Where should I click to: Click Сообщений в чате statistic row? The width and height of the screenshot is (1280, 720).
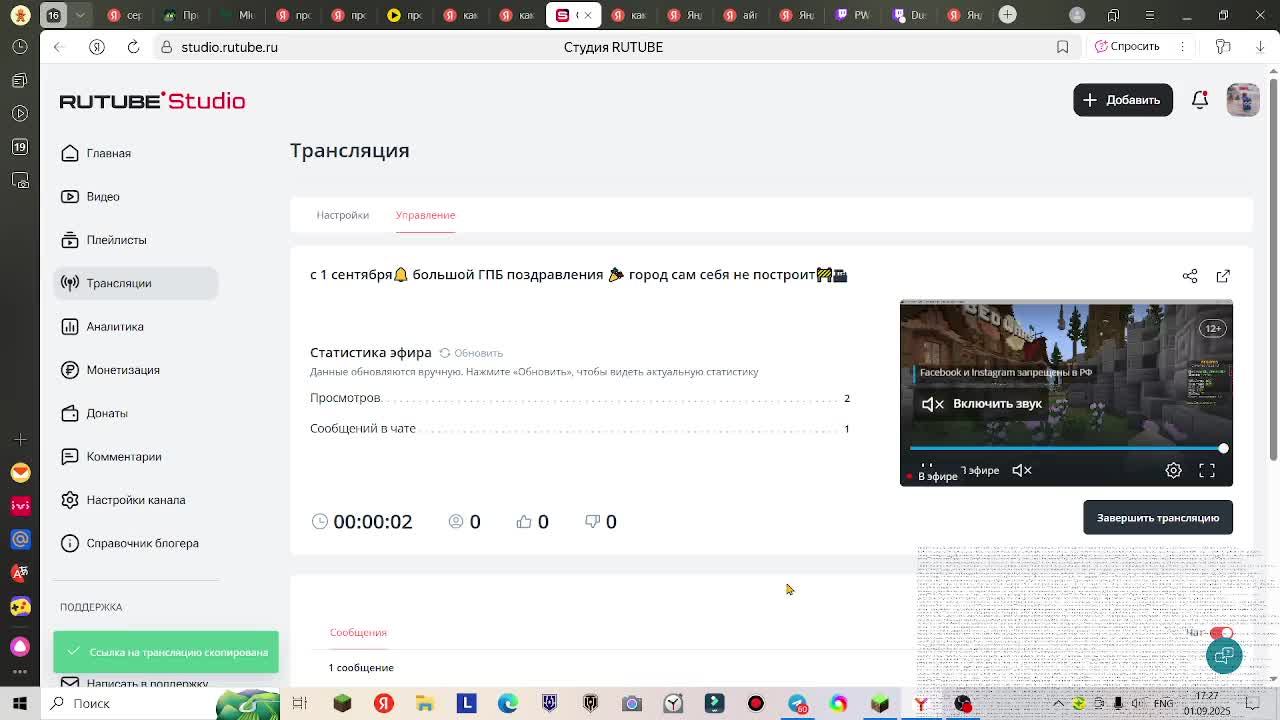click(580, 428)
